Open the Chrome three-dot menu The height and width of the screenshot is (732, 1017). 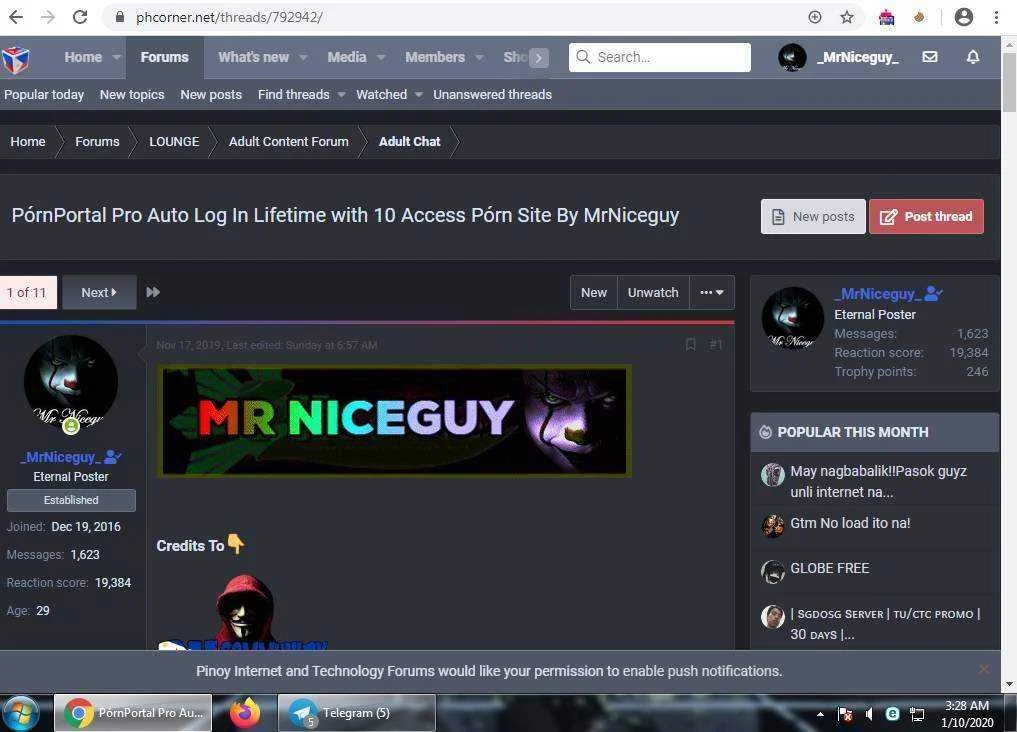(996, 18)
